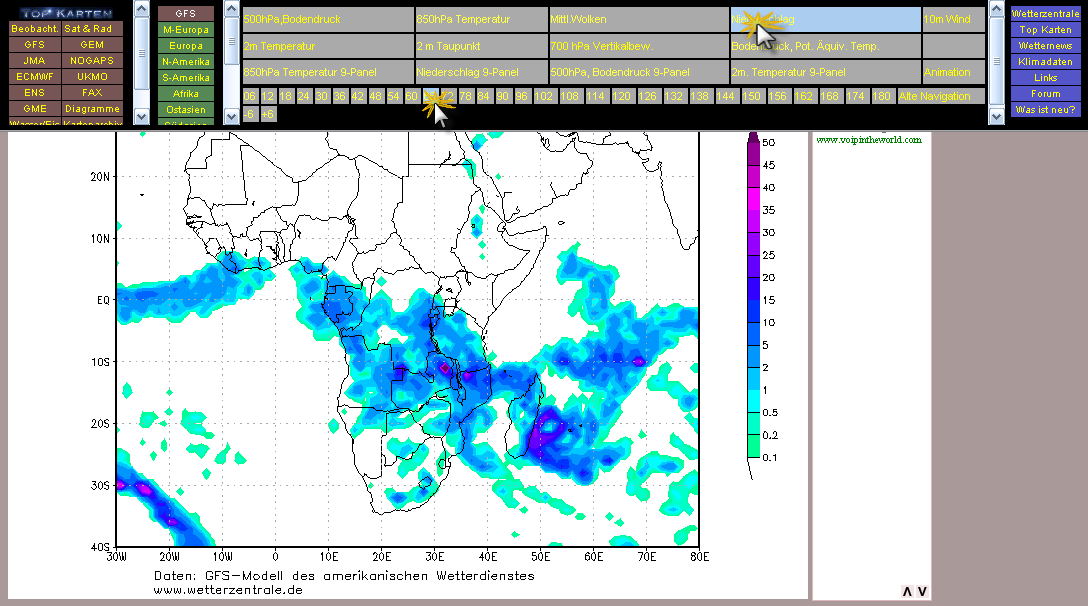Jump to forecast hour 48
This screenshot has height=606, width=1088.
coord(375,96)
